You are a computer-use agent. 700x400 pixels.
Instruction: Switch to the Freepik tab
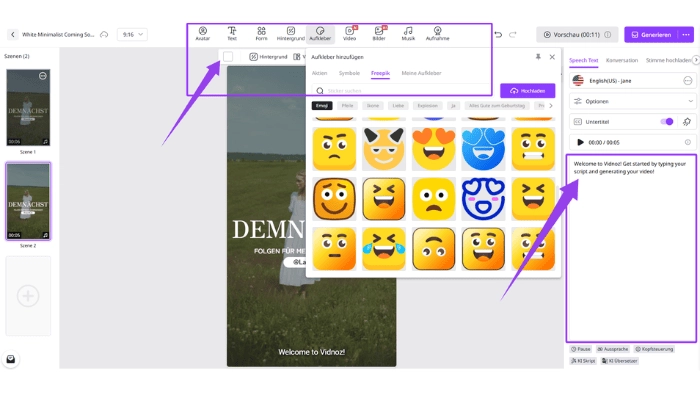point(380,73)
